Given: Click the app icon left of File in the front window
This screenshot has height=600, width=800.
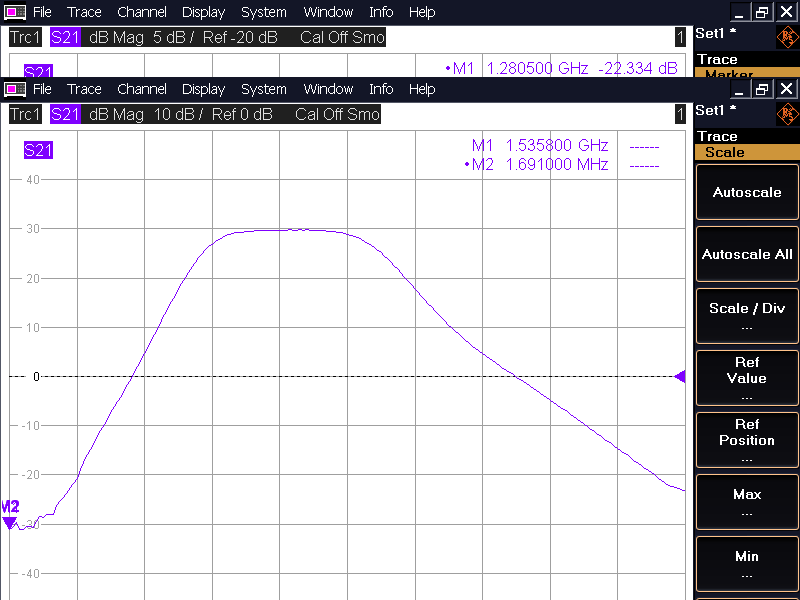Looking at the screenshot, I should pos(17,89).
